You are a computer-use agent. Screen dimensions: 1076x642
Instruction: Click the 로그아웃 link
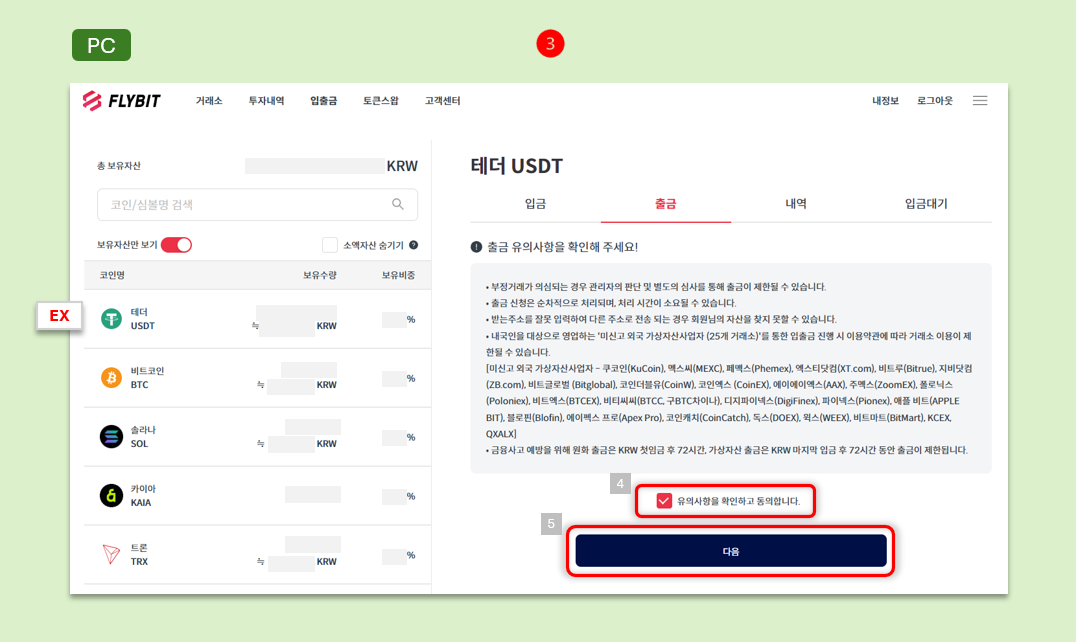pos(933,100)
